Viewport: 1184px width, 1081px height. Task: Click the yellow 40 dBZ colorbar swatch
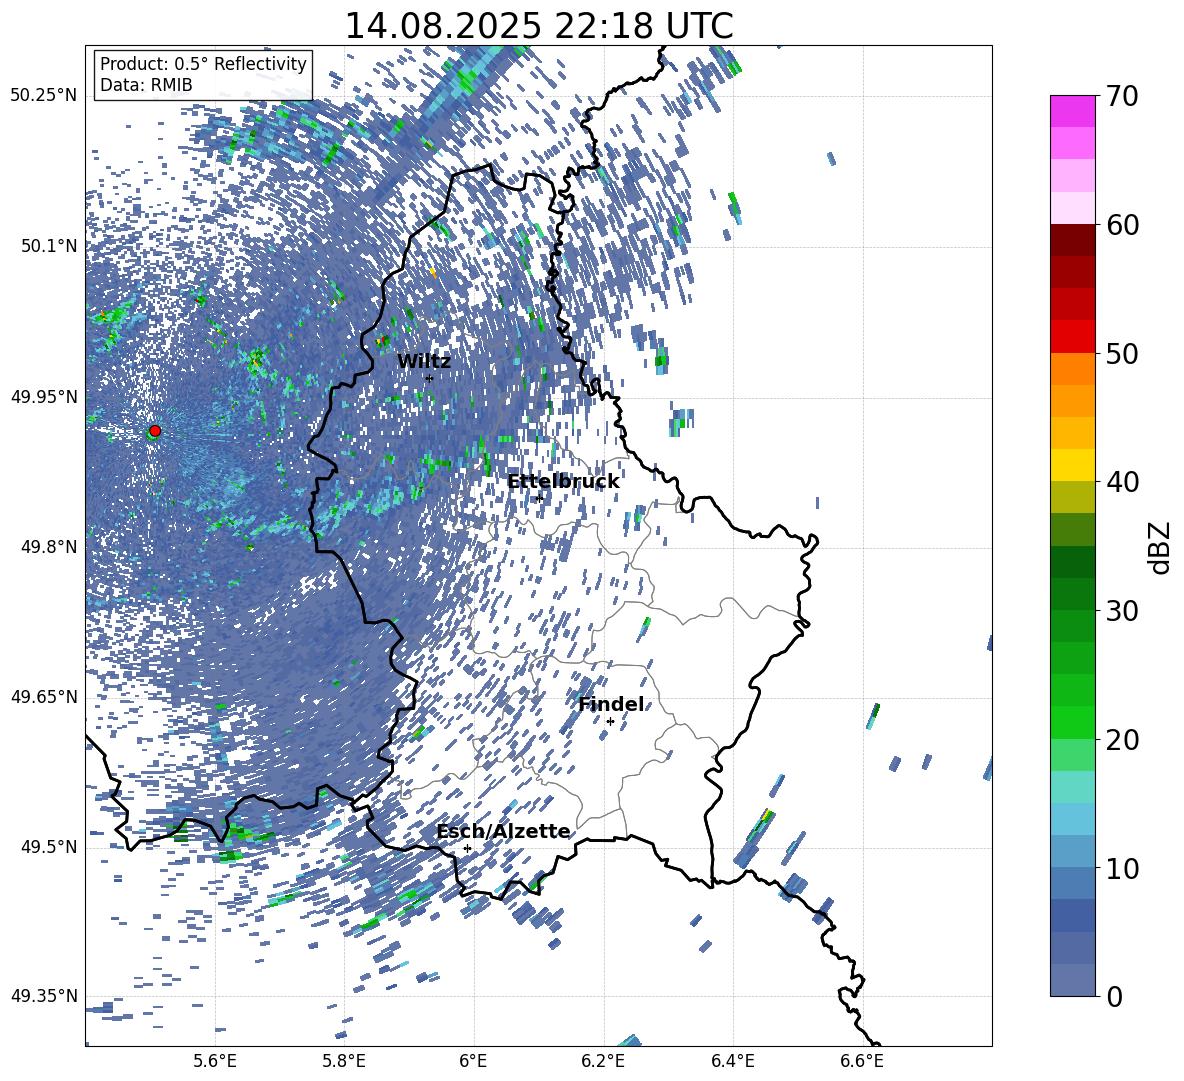(1073, 465)
